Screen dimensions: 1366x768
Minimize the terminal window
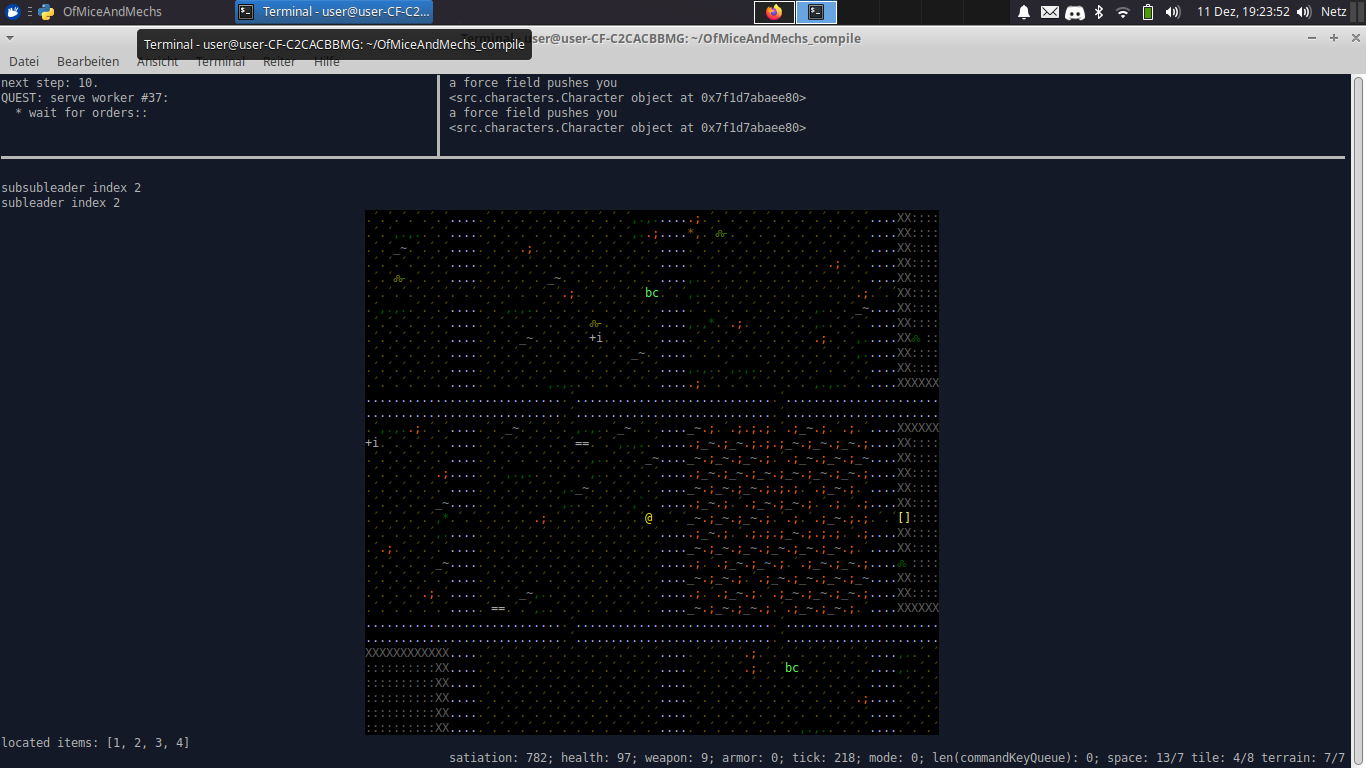click(1313, 38)
